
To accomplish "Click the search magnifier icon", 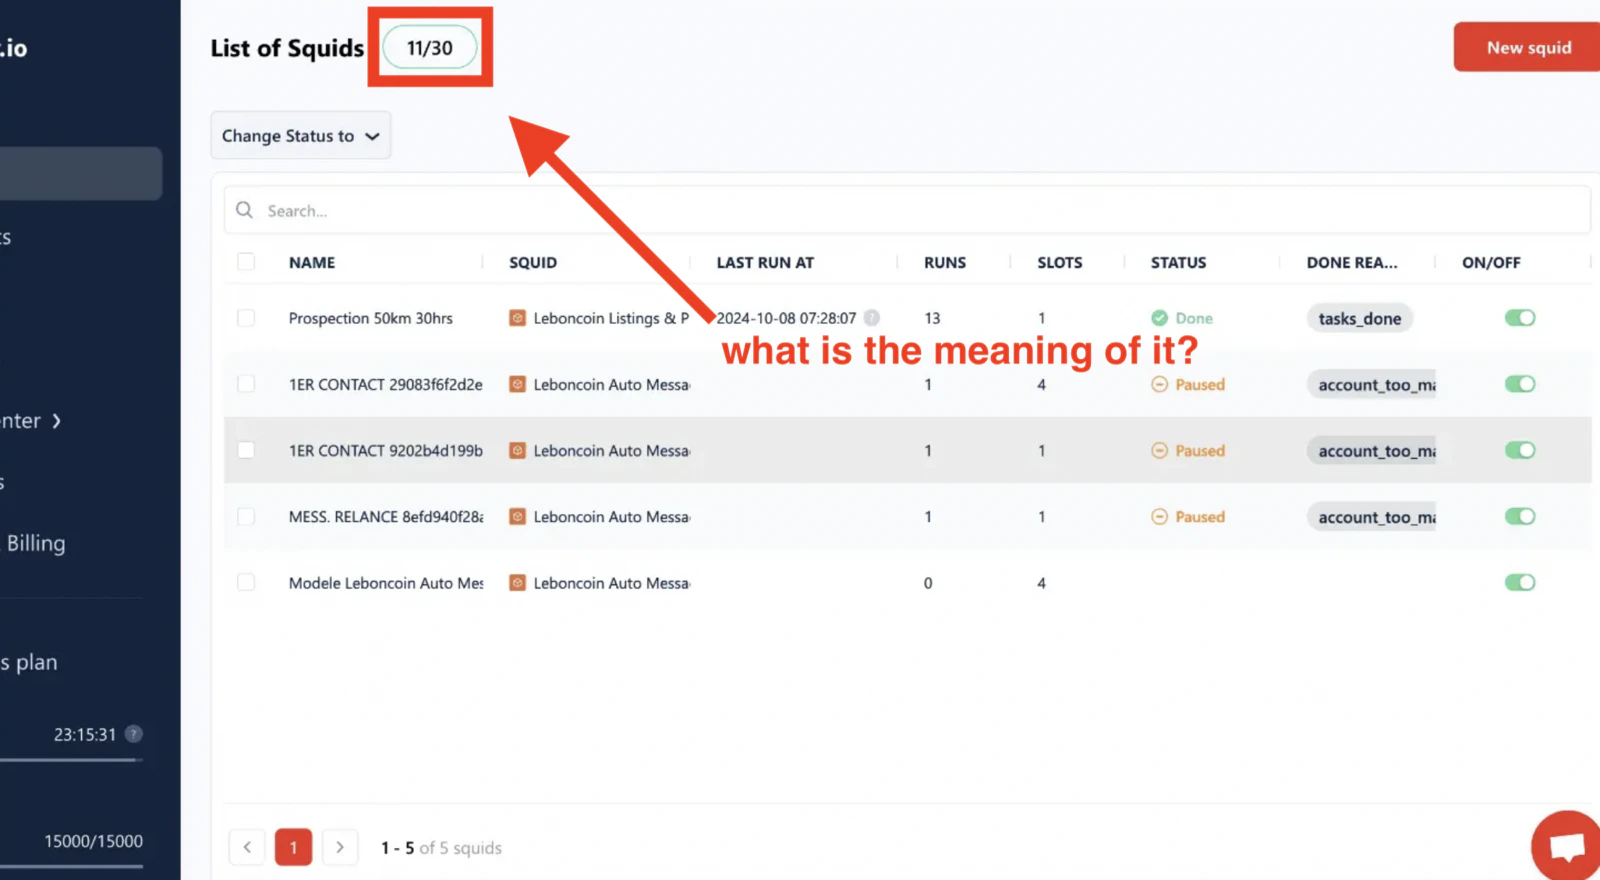I will pos(244,210).
